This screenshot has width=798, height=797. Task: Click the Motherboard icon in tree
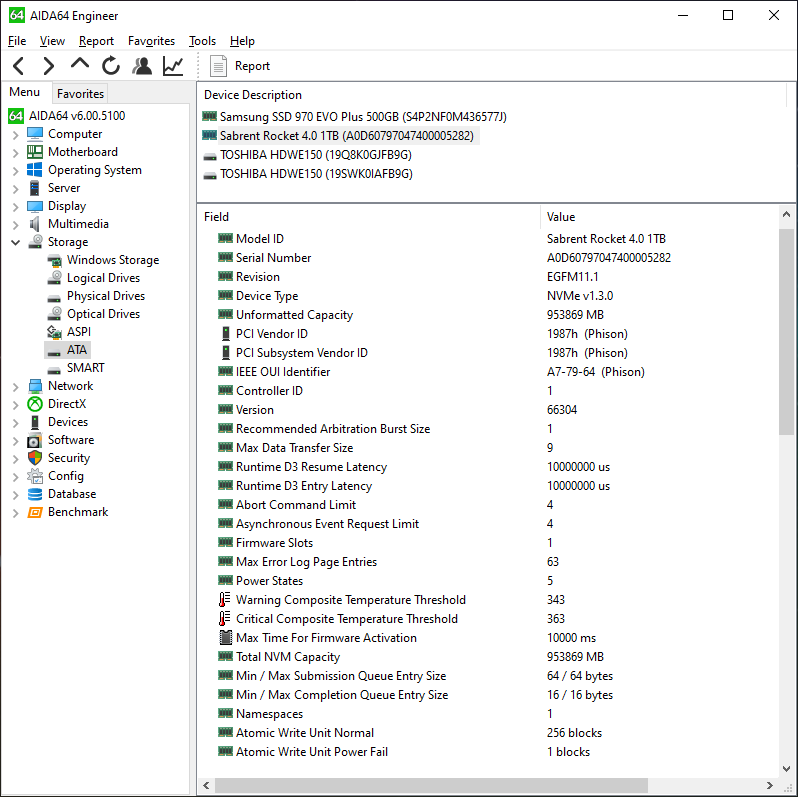click(x=35, y=152)
